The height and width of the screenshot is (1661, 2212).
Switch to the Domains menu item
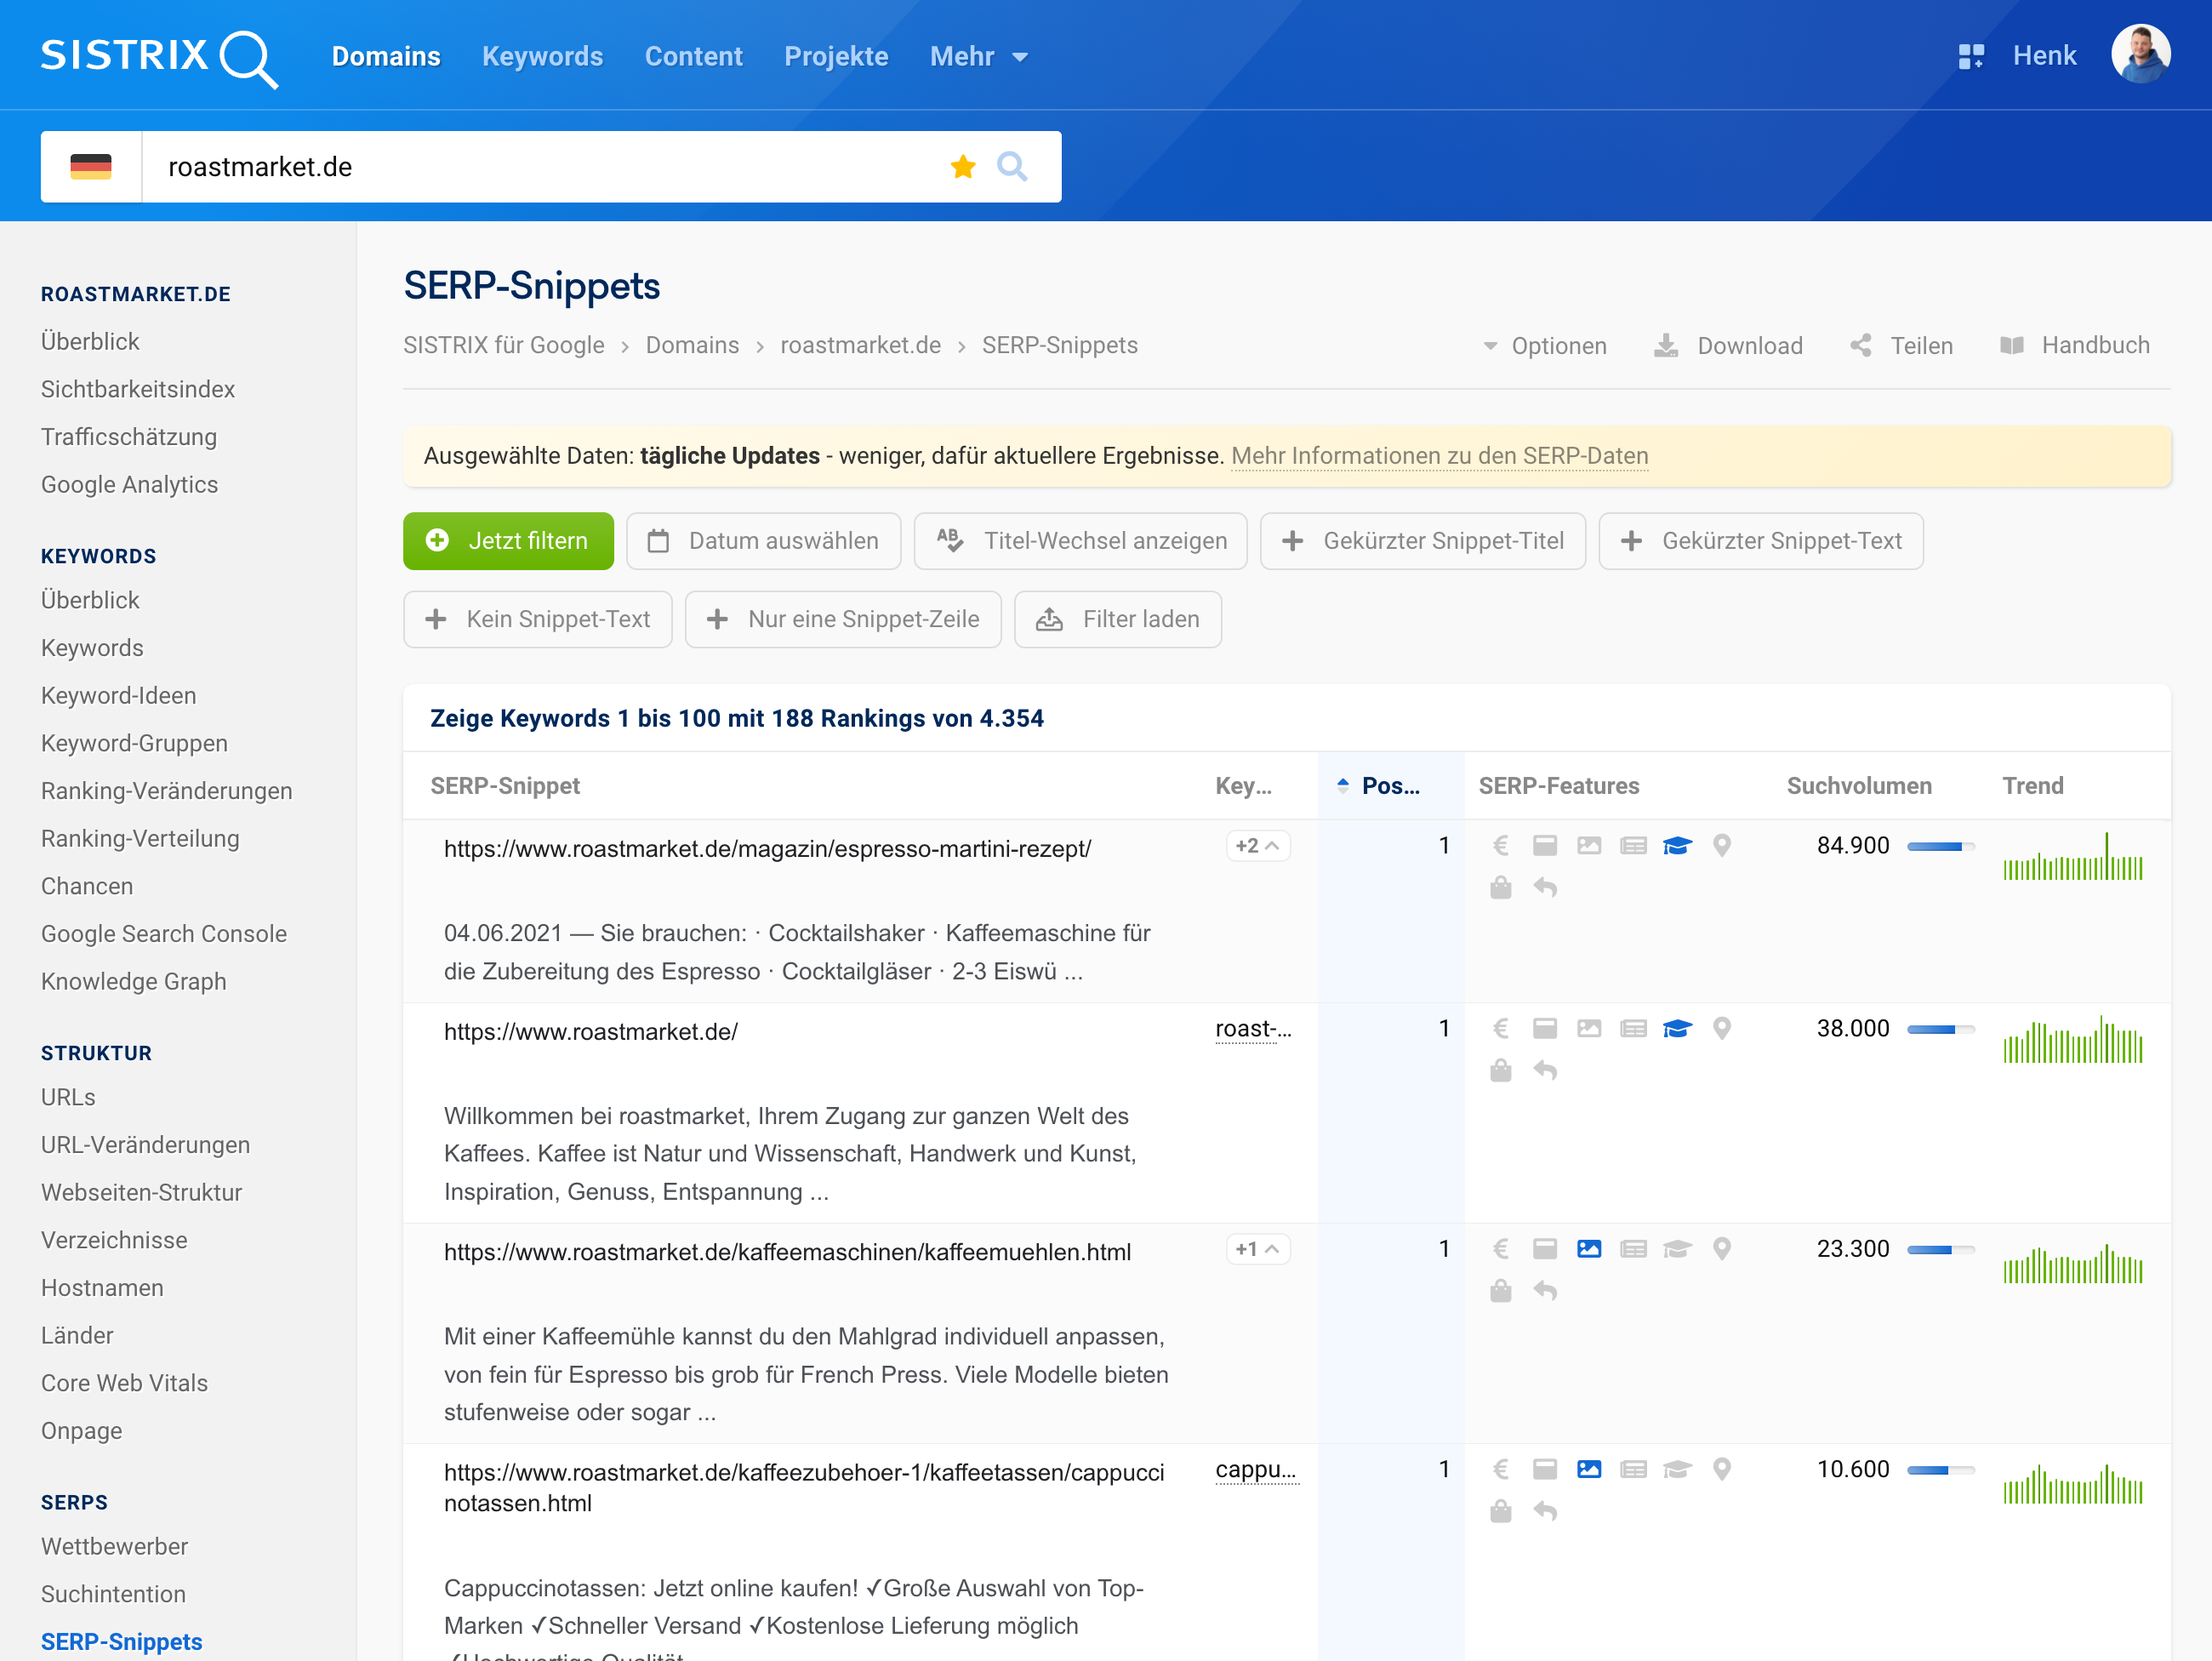pyautogui.click(x=386, y=57)
